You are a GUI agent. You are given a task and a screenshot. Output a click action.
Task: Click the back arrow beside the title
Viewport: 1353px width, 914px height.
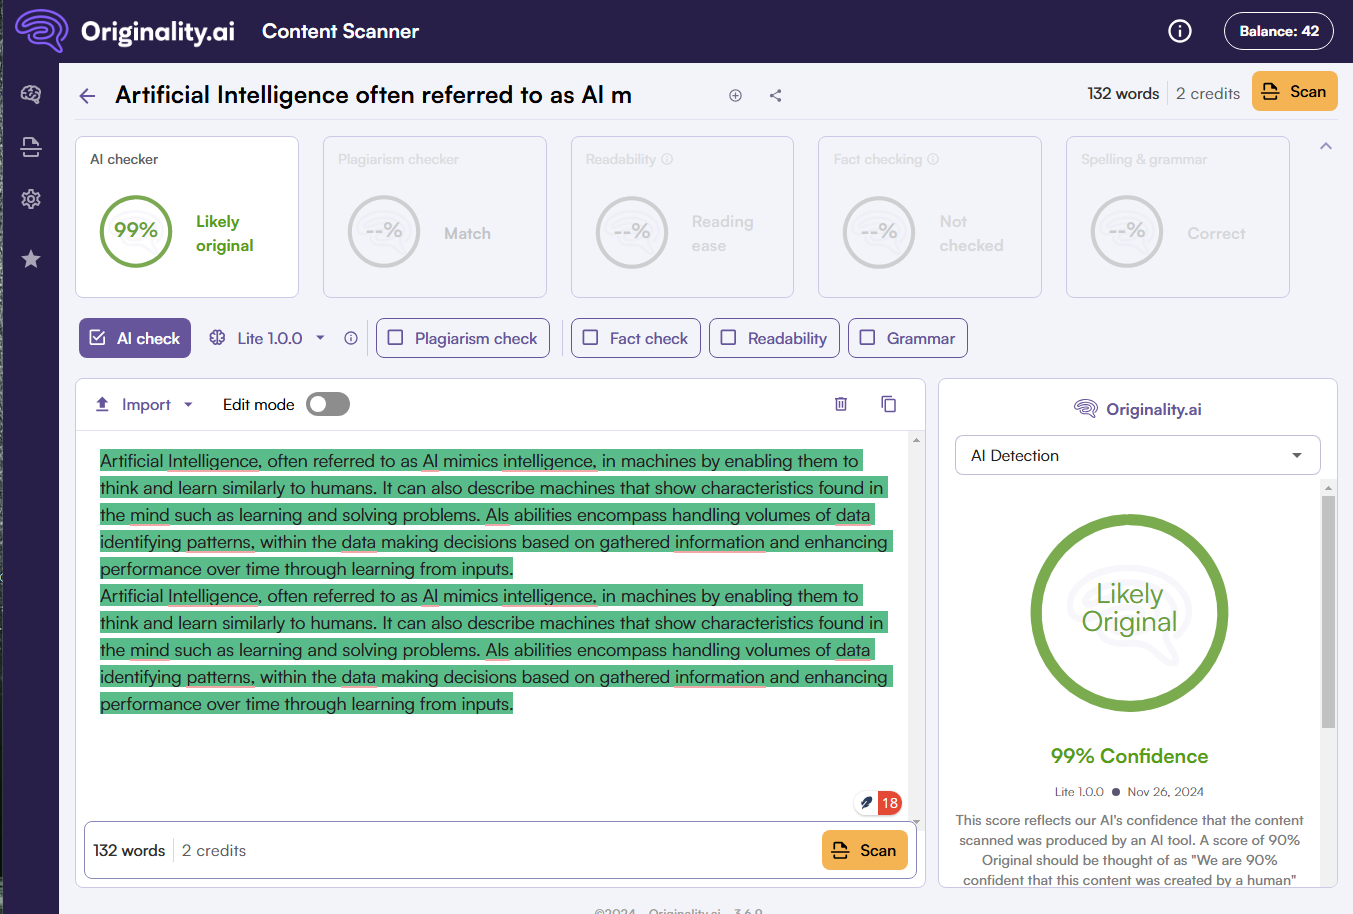pos(87,96)
